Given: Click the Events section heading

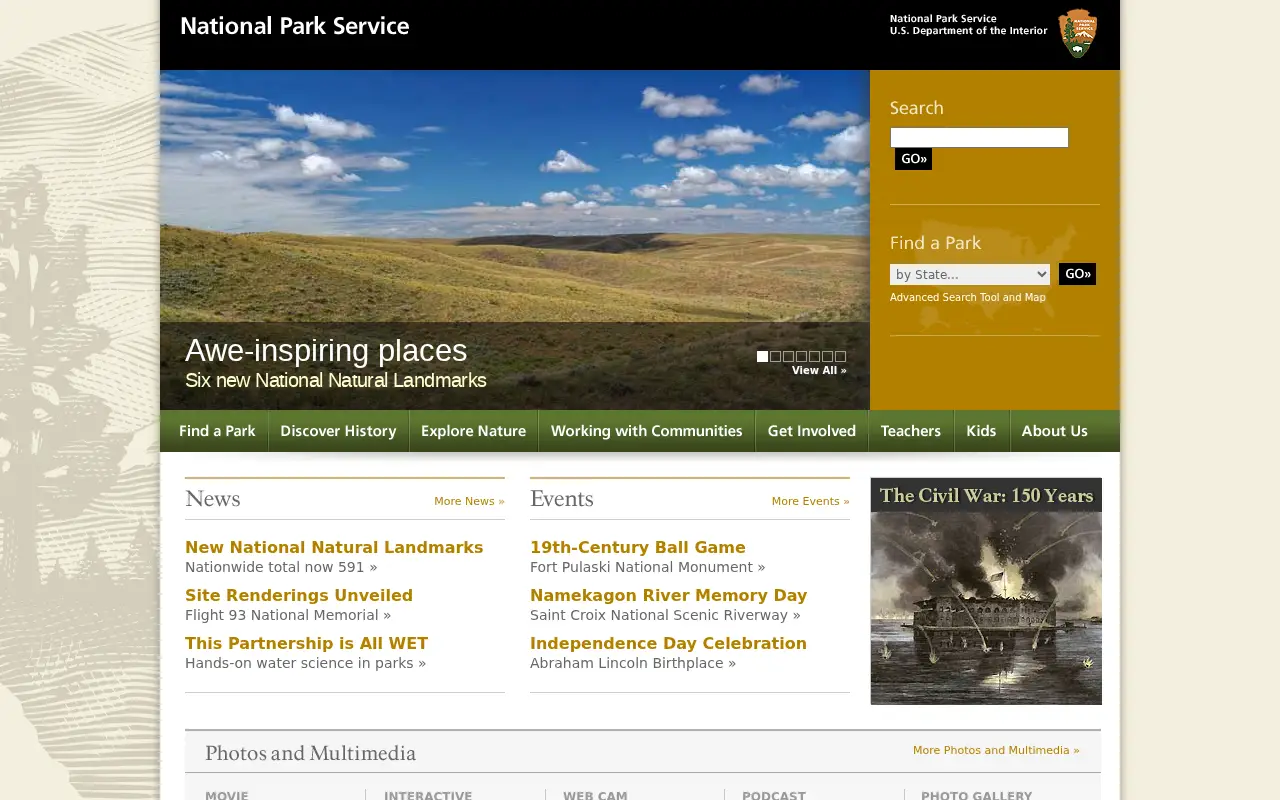Looking at the screenshot, I should [562, 499].
